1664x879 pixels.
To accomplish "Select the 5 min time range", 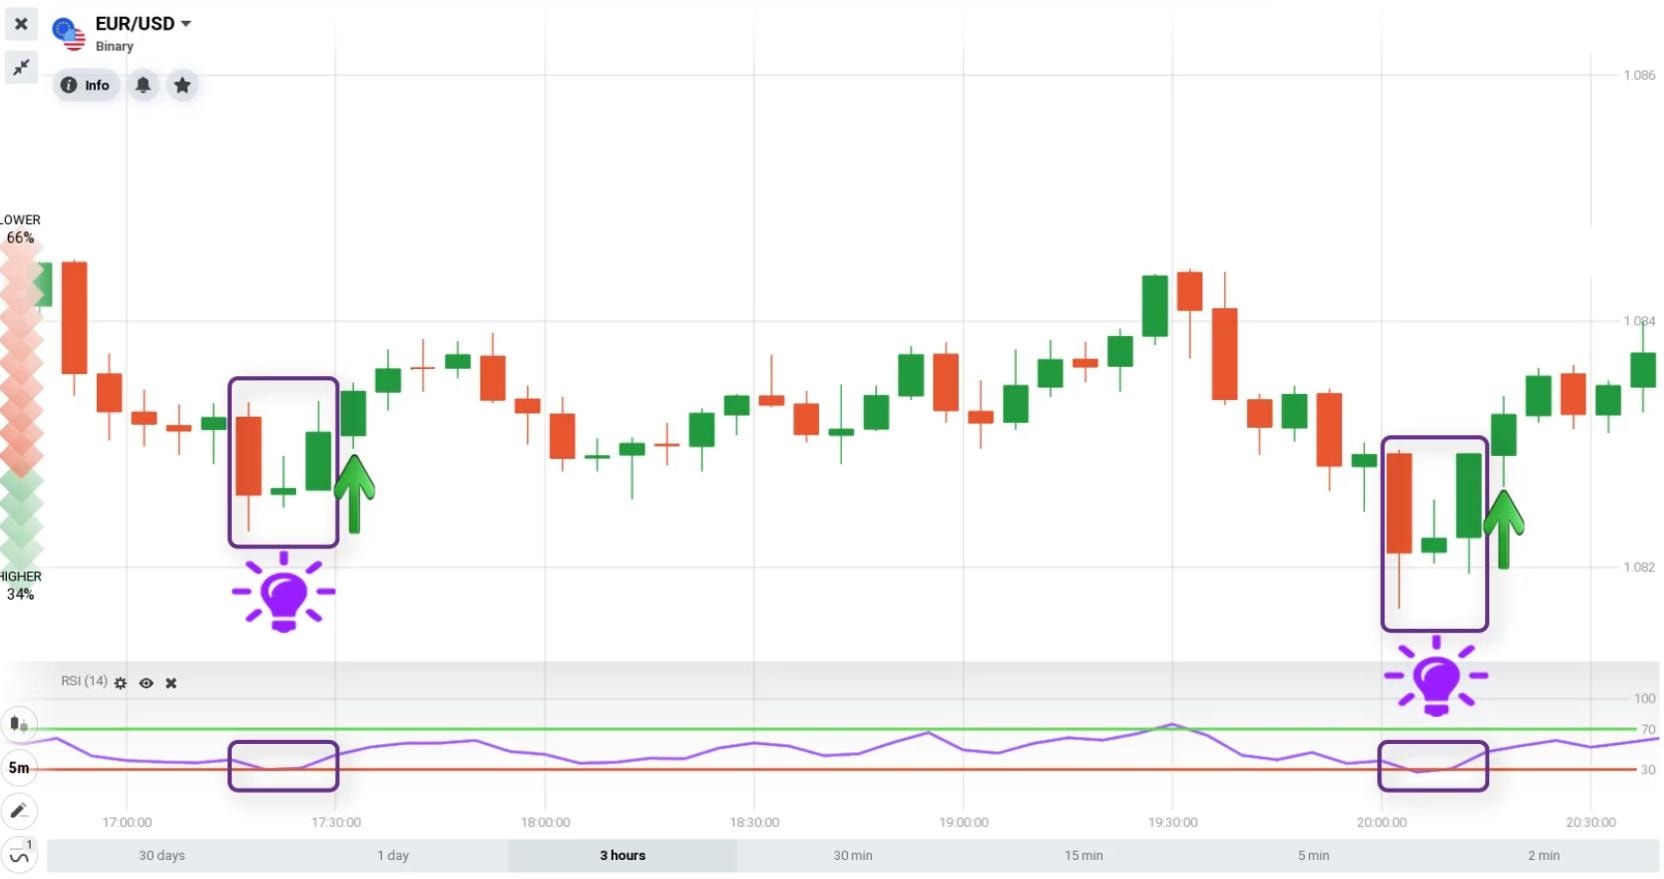I will (1314, 855).
